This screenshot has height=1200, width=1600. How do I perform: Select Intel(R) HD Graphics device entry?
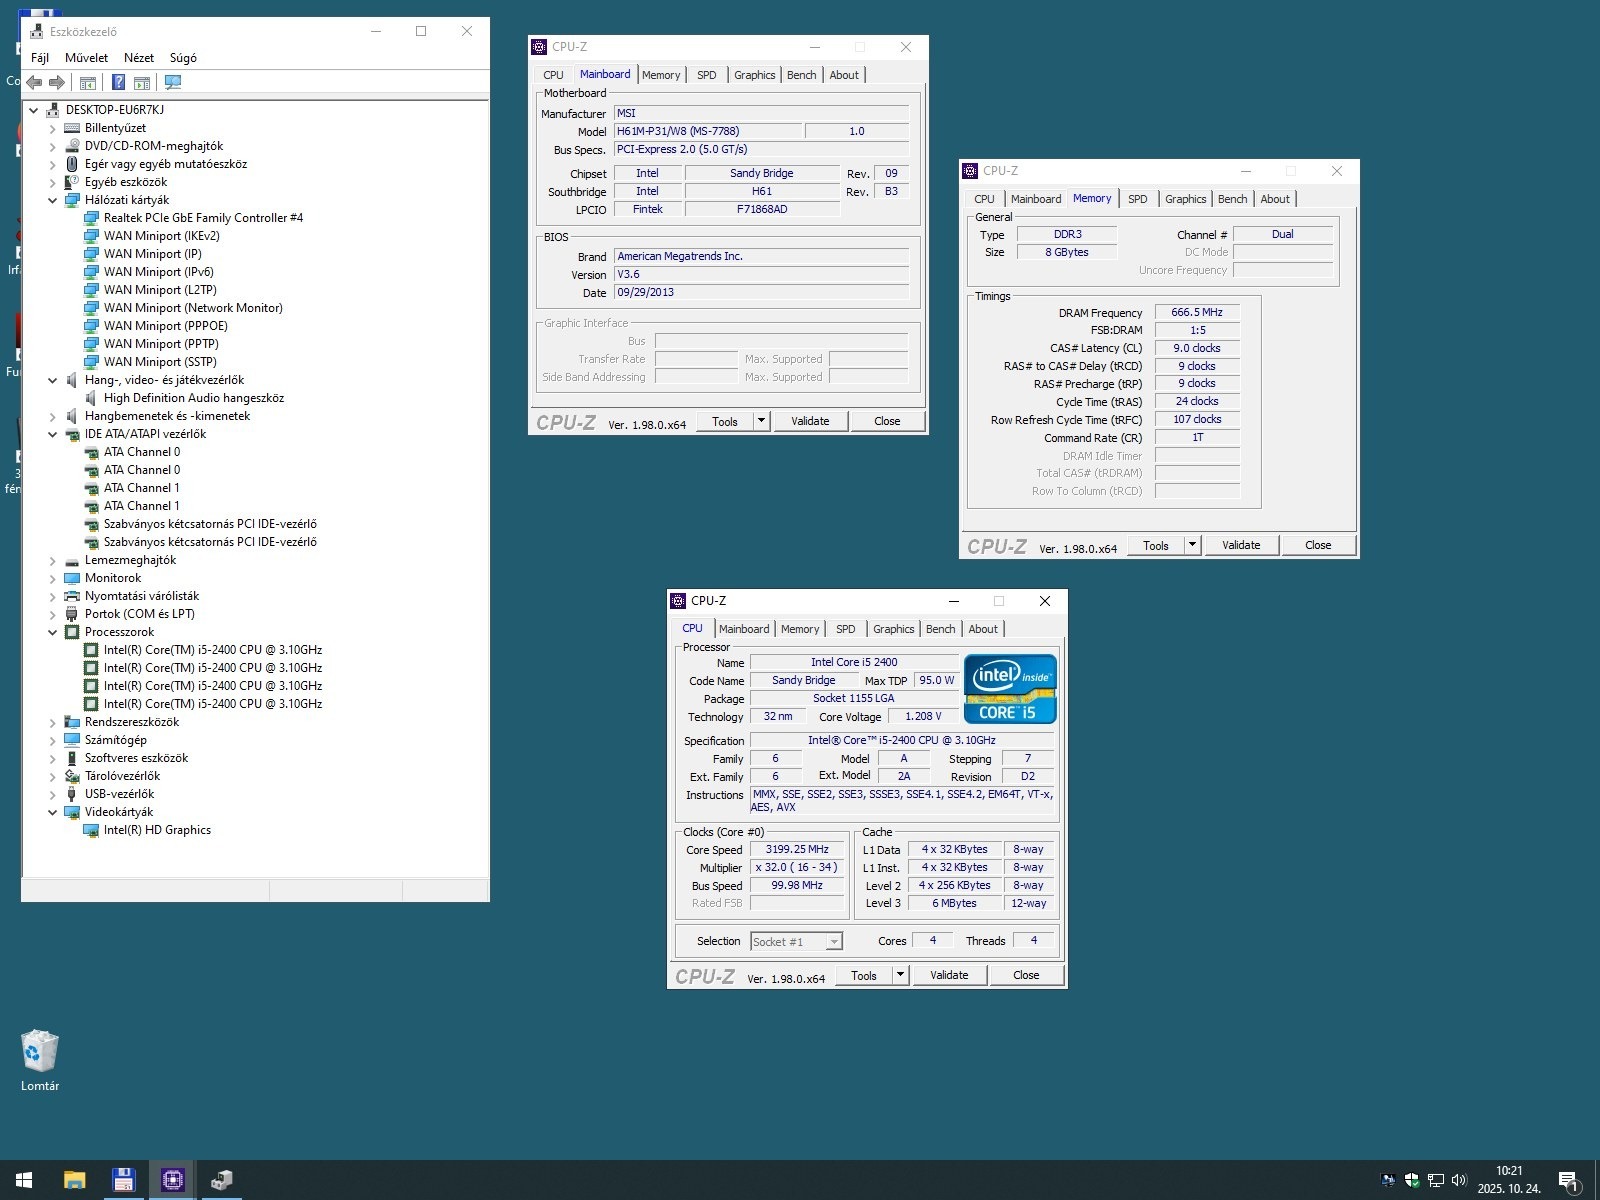pyautogui.click(x=157, y=830)
